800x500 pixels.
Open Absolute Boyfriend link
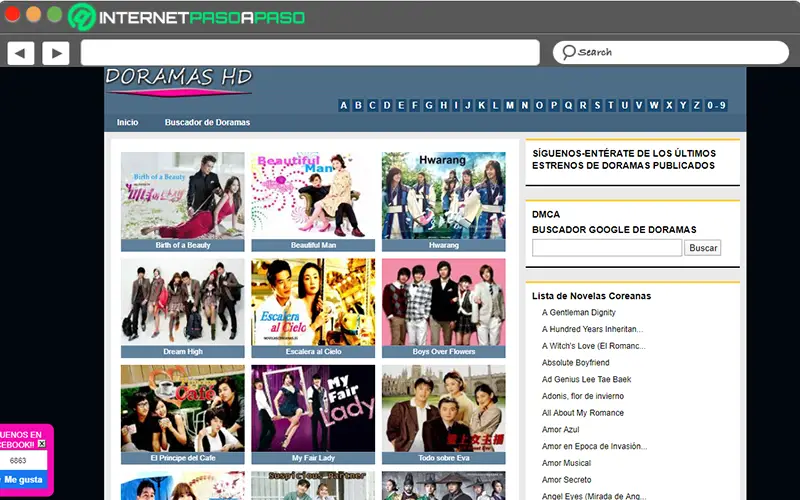[576, 363]
